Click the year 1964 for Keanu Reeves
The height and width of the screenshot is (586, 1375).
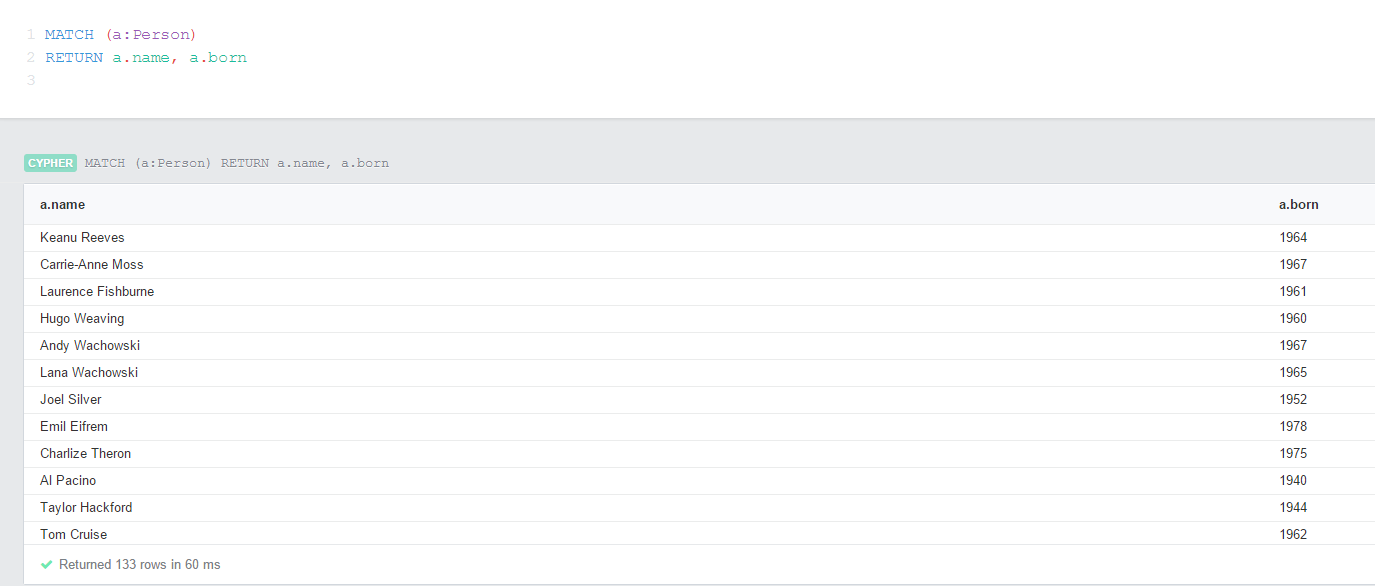[1292, 237]
